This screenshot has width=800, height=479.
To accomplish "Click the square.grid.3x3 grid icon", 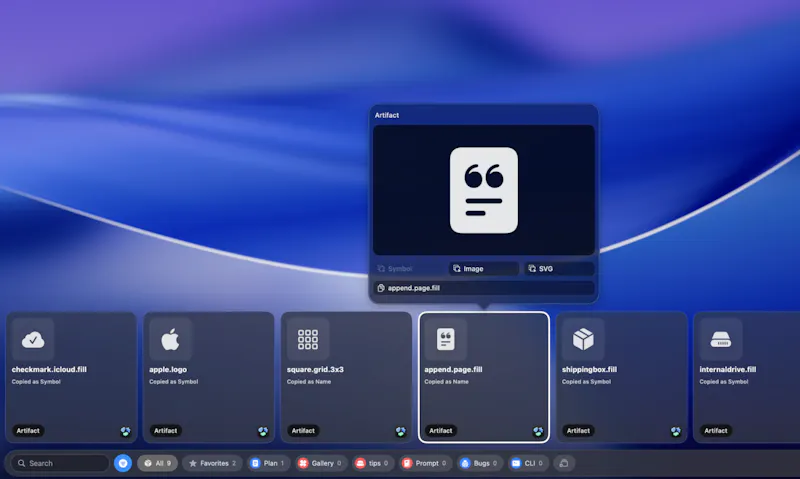I will (x=308, y=339).
